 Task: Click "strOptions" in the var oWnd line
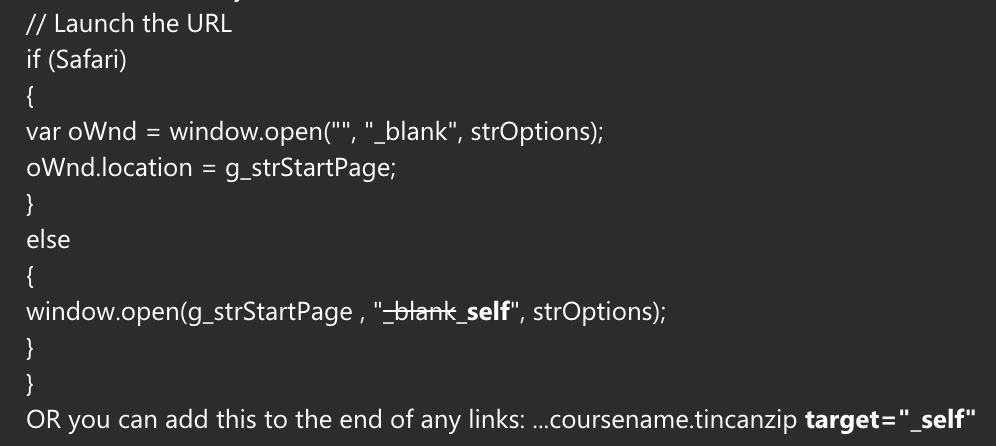[530, 132]
